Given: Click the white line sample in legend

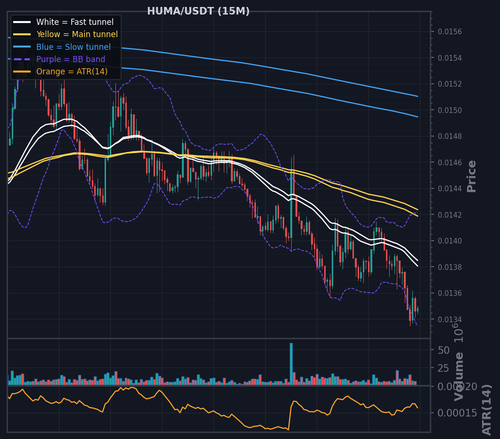Looking at the screenshot, I should [22, 22].
